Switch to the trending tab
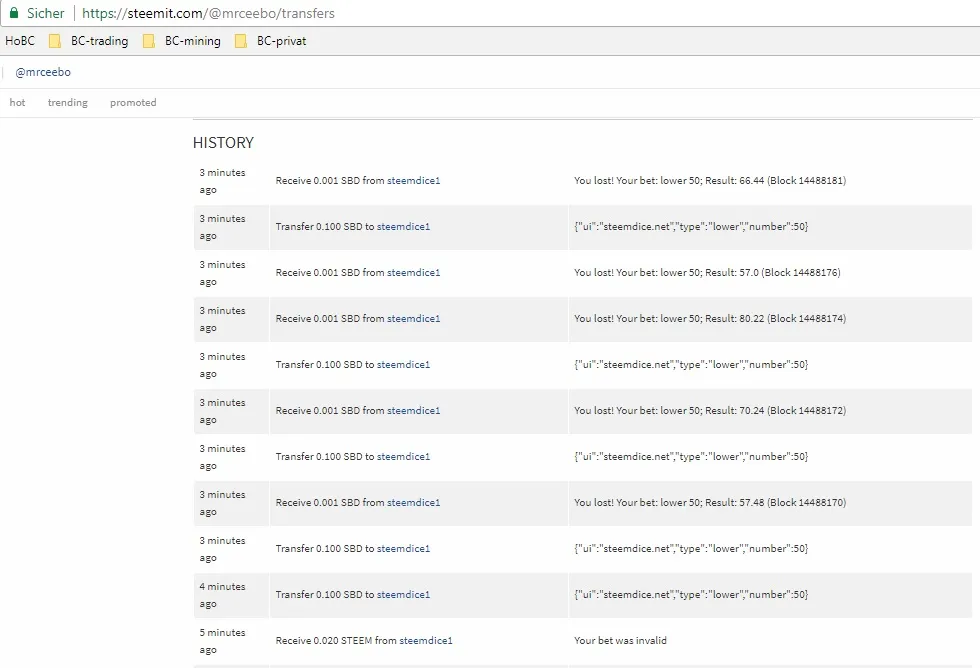Screen dimensions: 980x668 click(x=68, y=102)
